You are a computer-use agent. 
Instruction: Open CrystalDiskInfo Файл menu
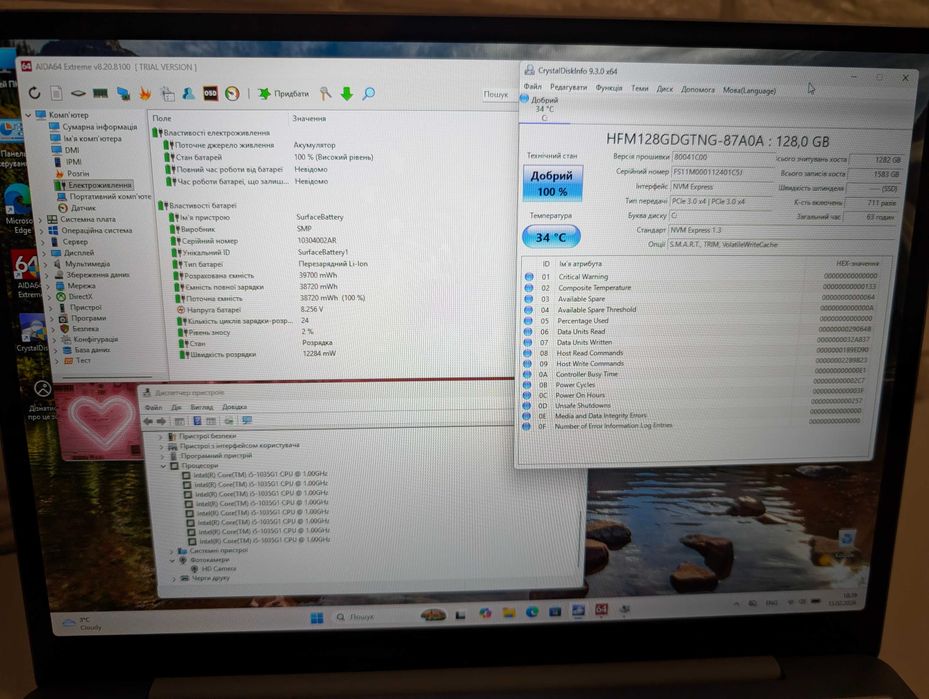(x=532, y=86)
